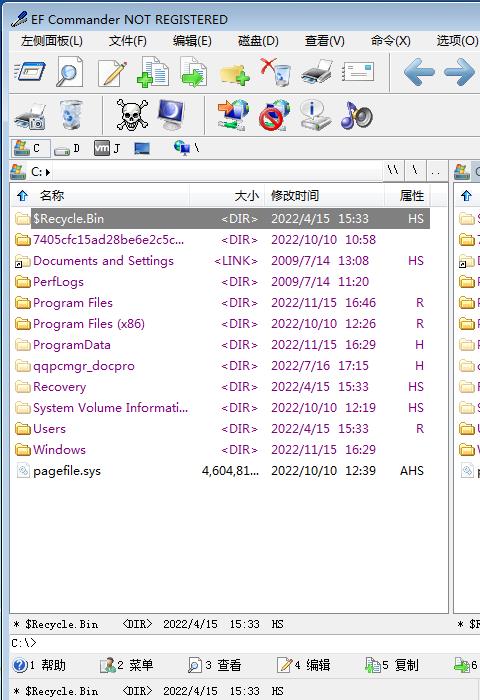Image resolution: width=480 pixels, height=700 pixels.
Task: Open the network backslash drive button
Action: [x=187, y=148]
